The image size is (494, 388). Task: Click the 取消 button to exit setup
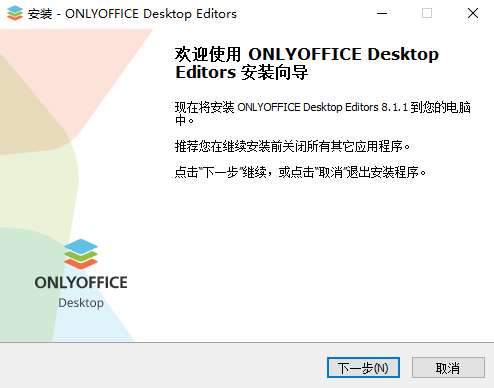448,368
